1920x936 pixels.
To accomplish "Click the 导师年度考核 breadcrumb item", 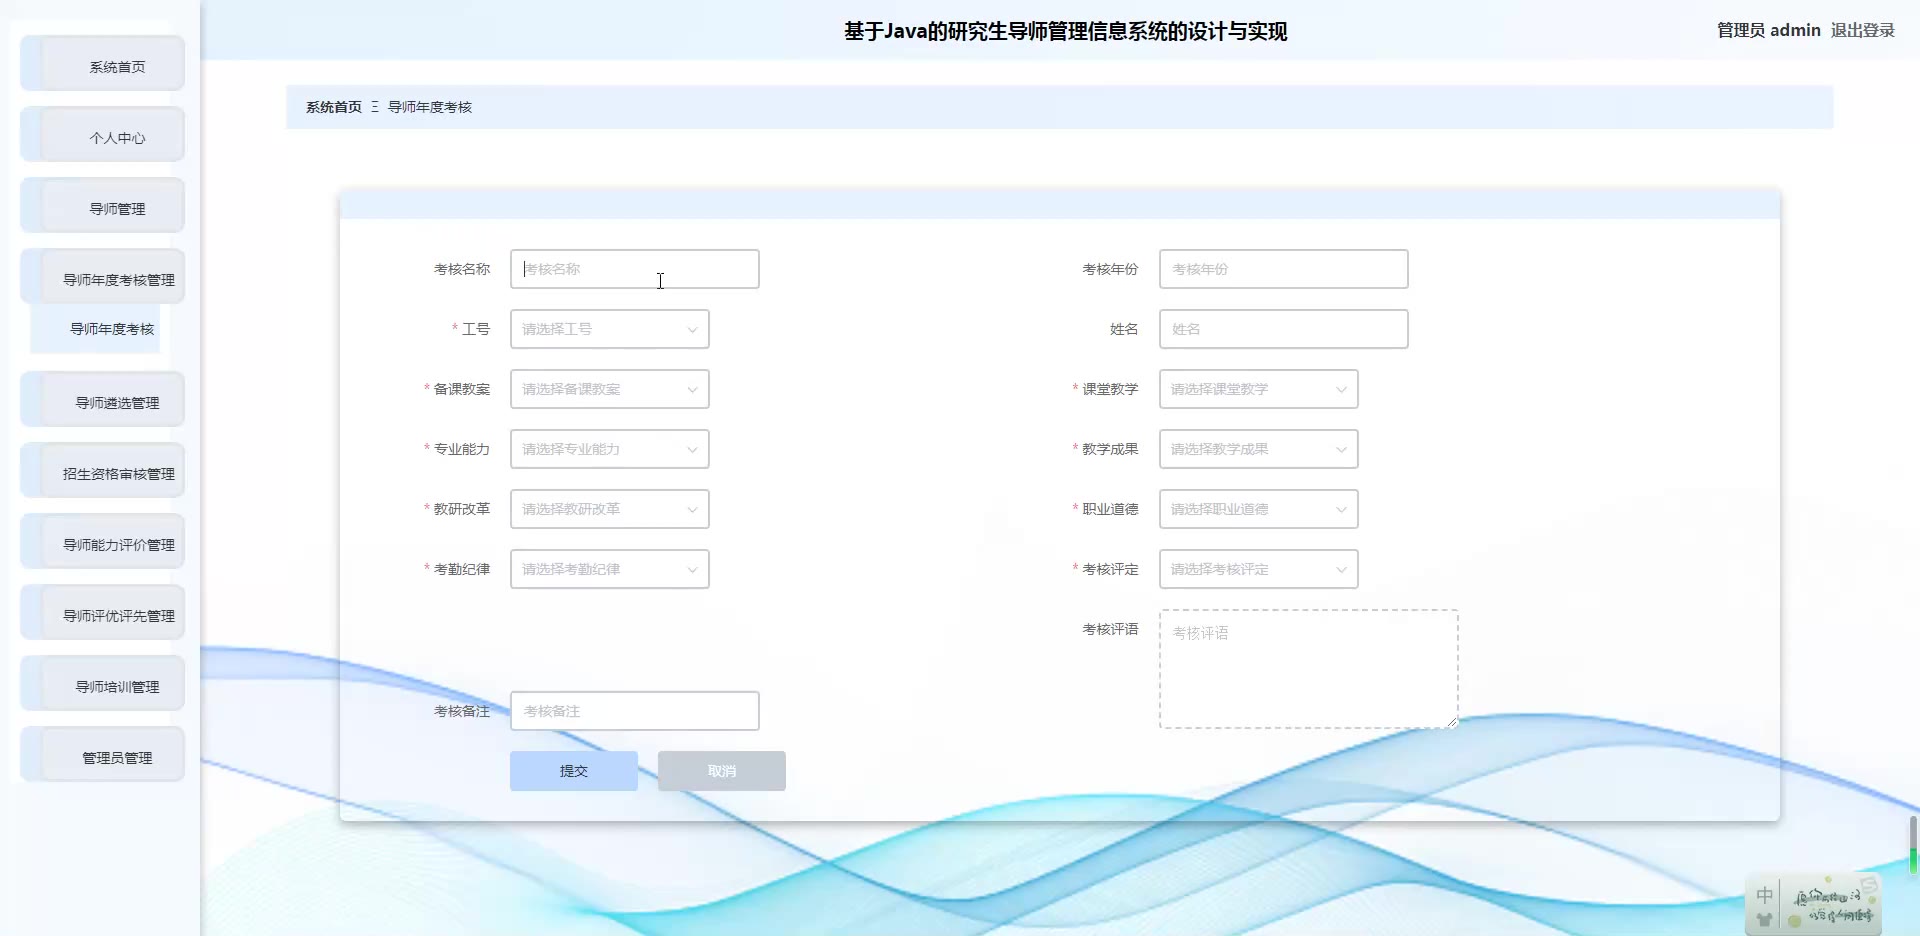I will 430,107.
